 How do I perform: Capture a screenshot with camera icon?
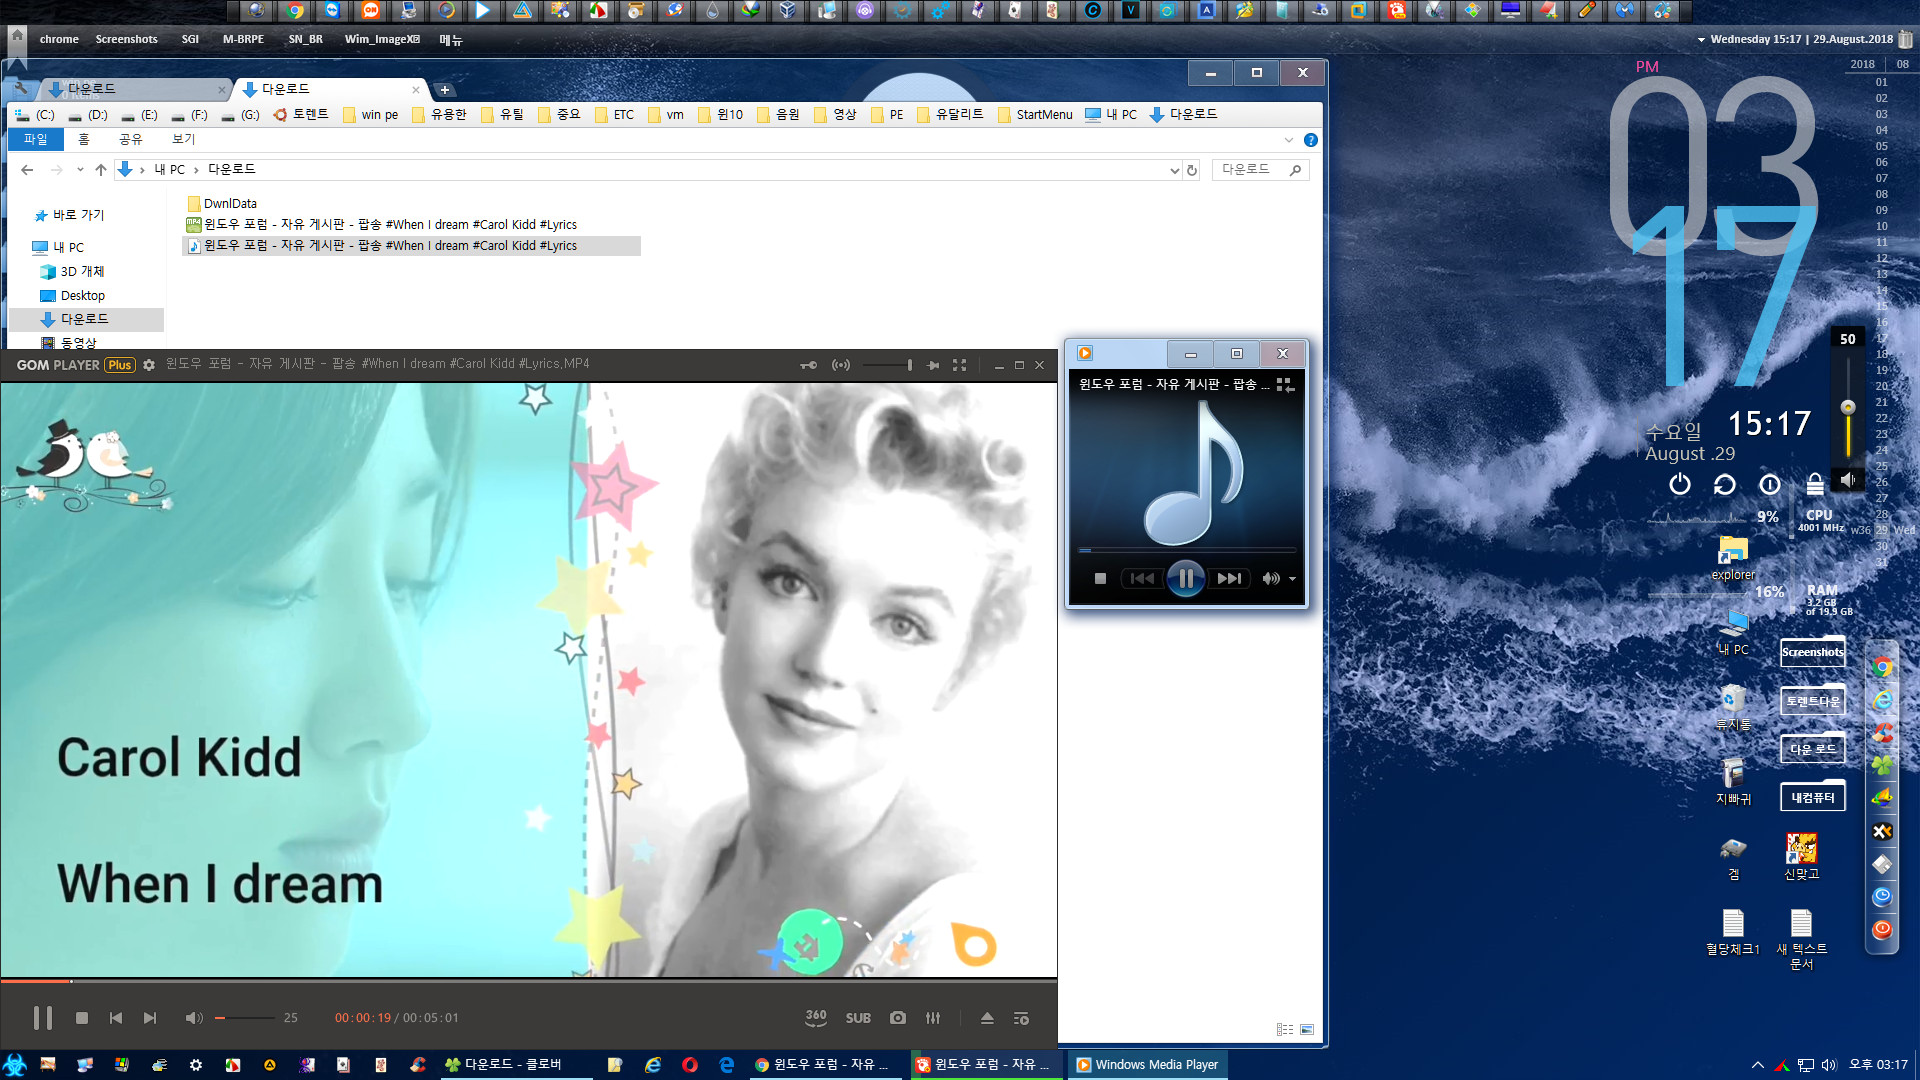click(898, 1018)
